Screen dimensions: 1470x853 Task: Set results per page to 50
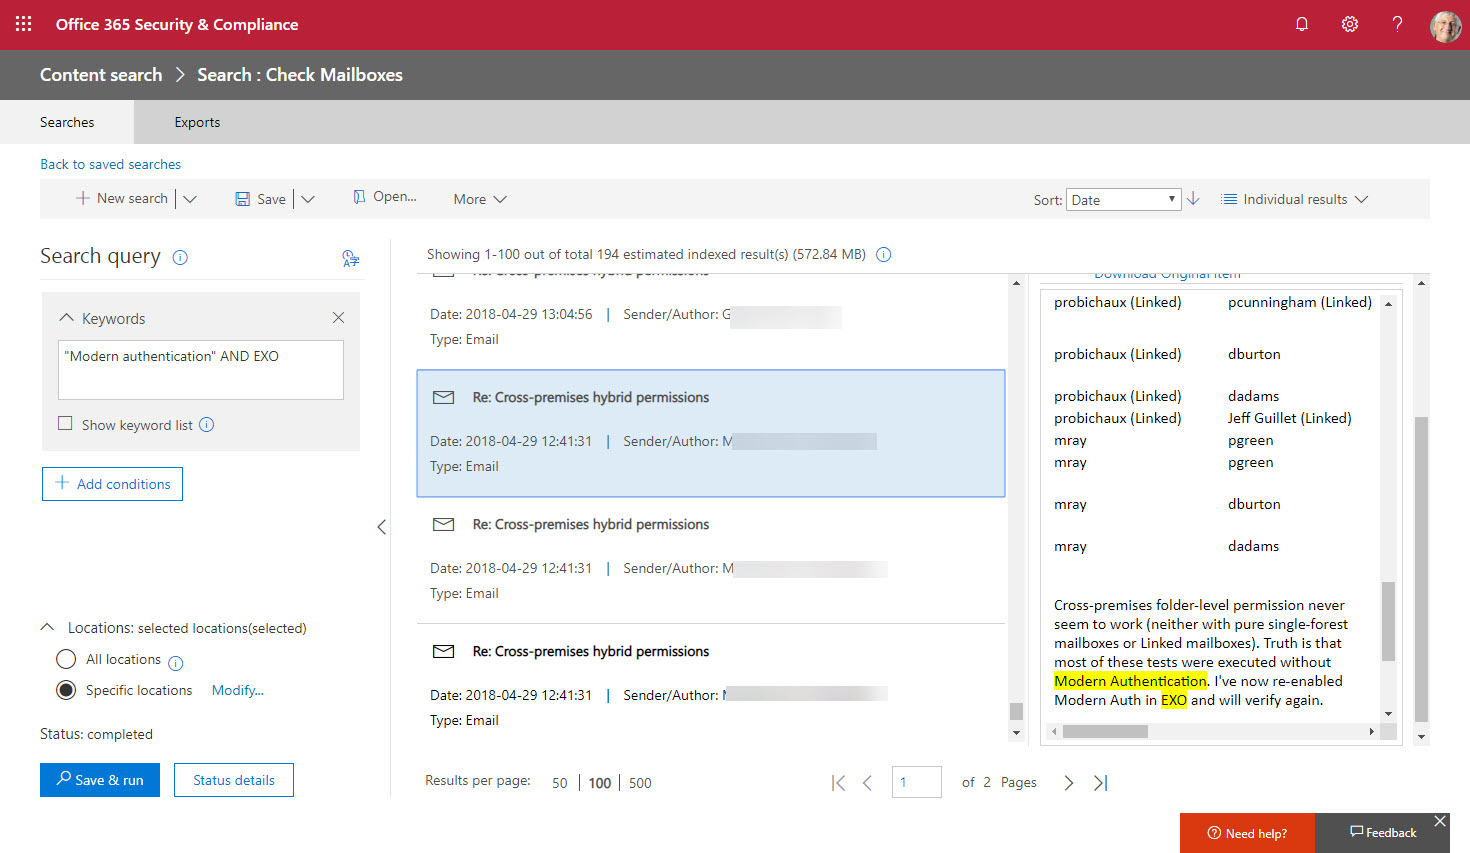tap(560, 783)
